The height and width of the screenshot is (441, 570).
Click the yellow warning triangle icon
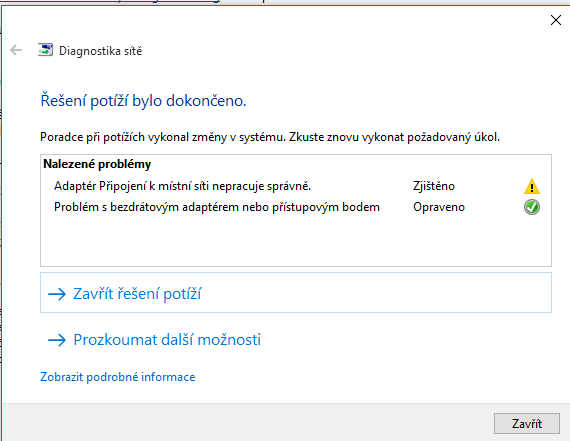point(531,186)
